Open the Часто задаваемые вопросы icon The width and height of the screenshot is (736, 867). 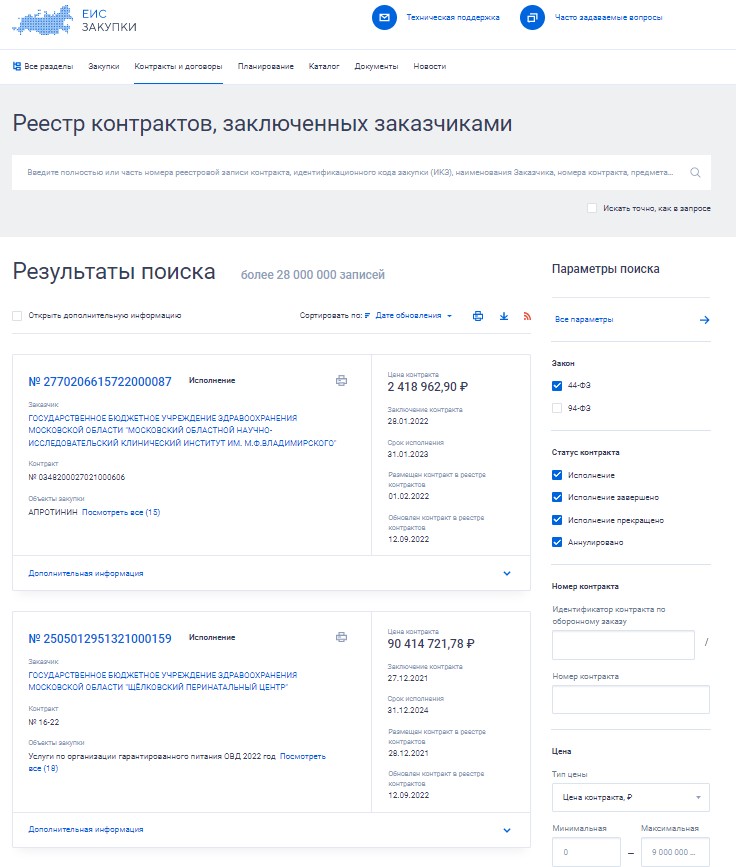[533, 18]
